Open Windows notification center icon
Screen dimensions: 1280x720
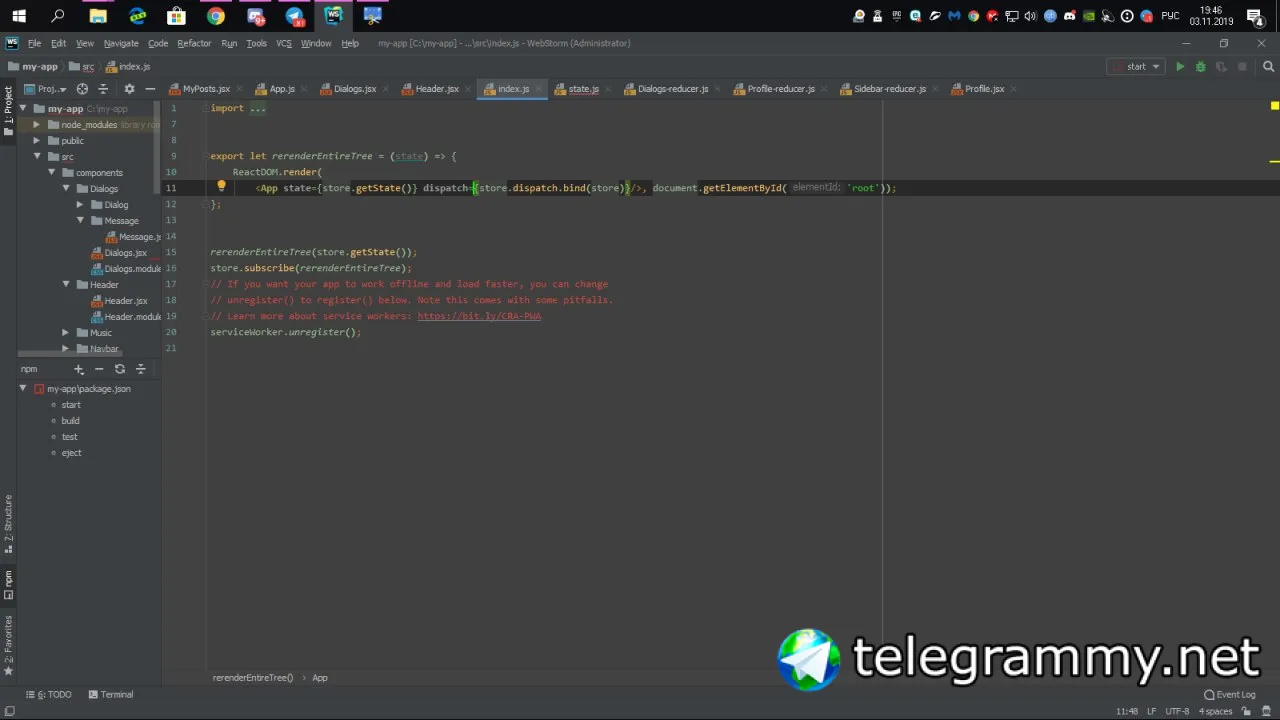point(1254,16)
